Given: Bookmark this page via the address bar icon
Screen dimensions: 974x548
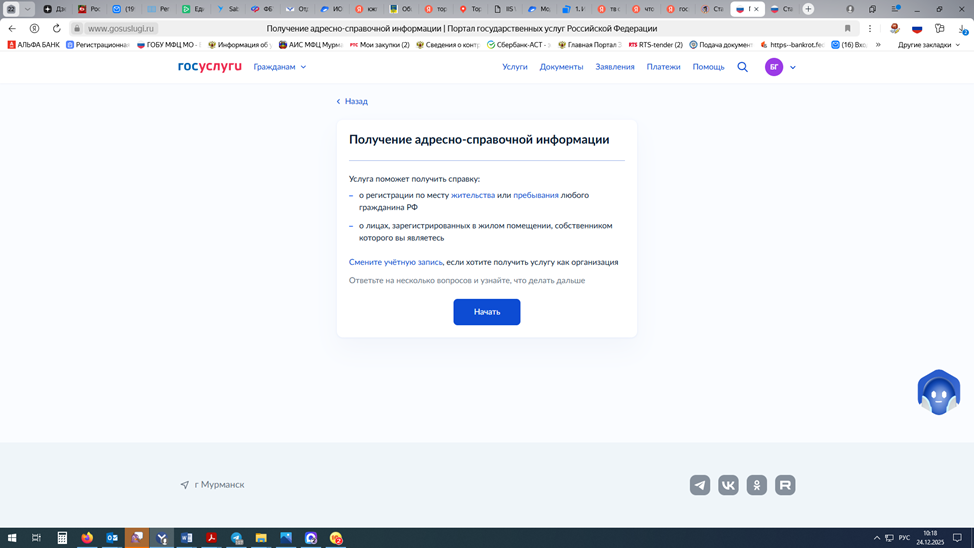Looking at the screenshot, I should point(847,29).
